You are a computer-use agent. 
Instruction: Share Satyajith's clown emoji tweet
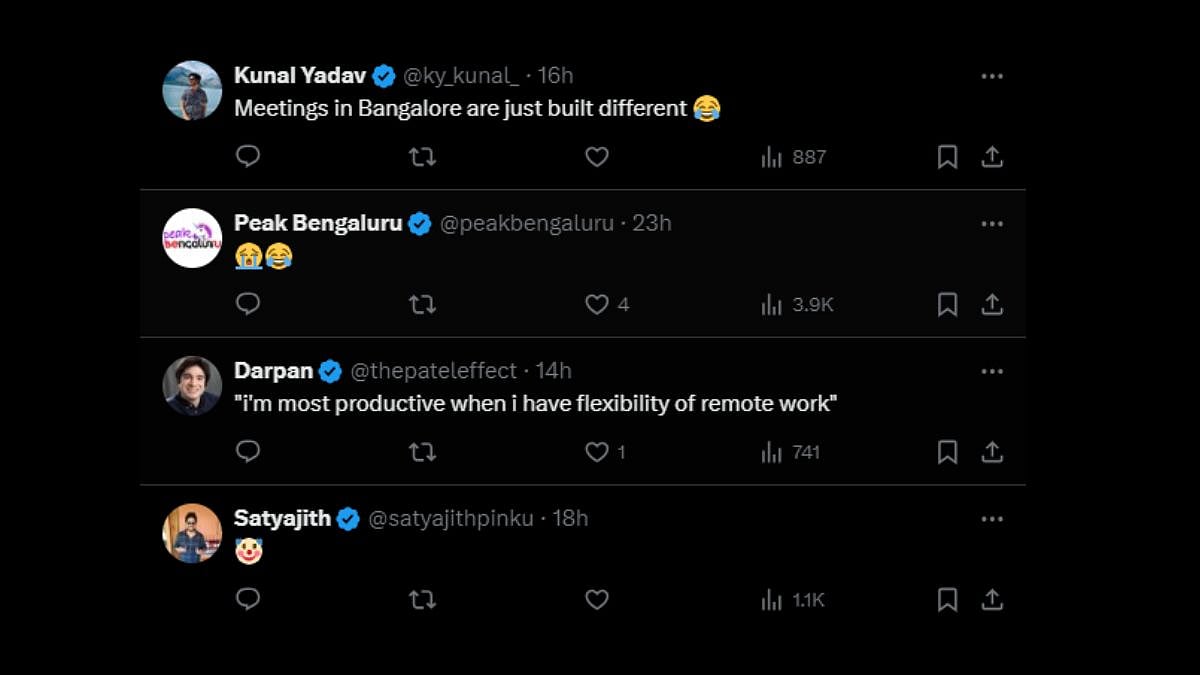tap(991, 600)
